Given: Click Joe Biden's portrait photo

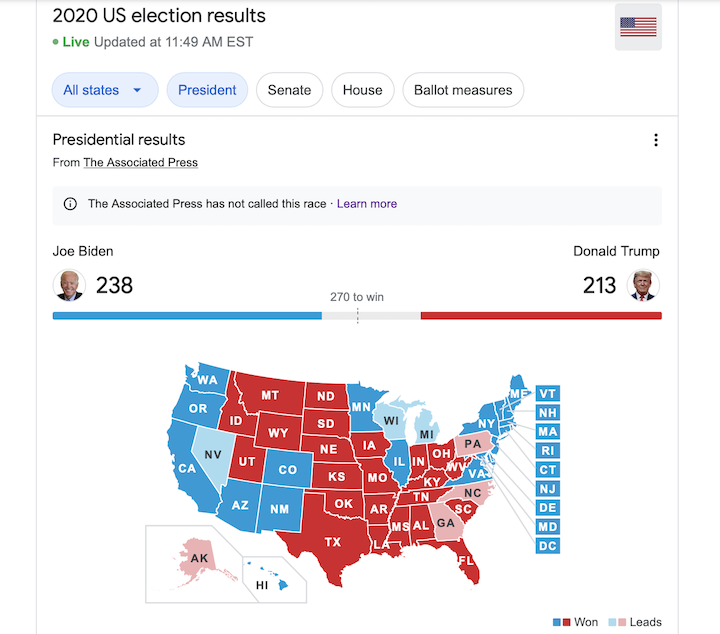Looking at the screenshot, I should tap(69, 286).
